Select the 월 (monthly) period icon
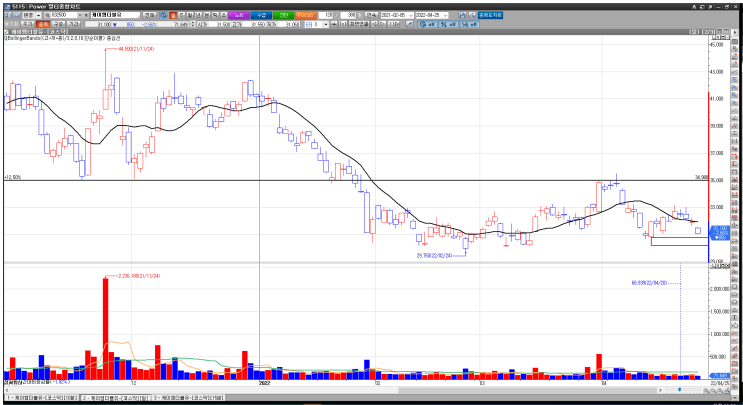This screenshot has width=743, height=405. click(x=190, y=15)
